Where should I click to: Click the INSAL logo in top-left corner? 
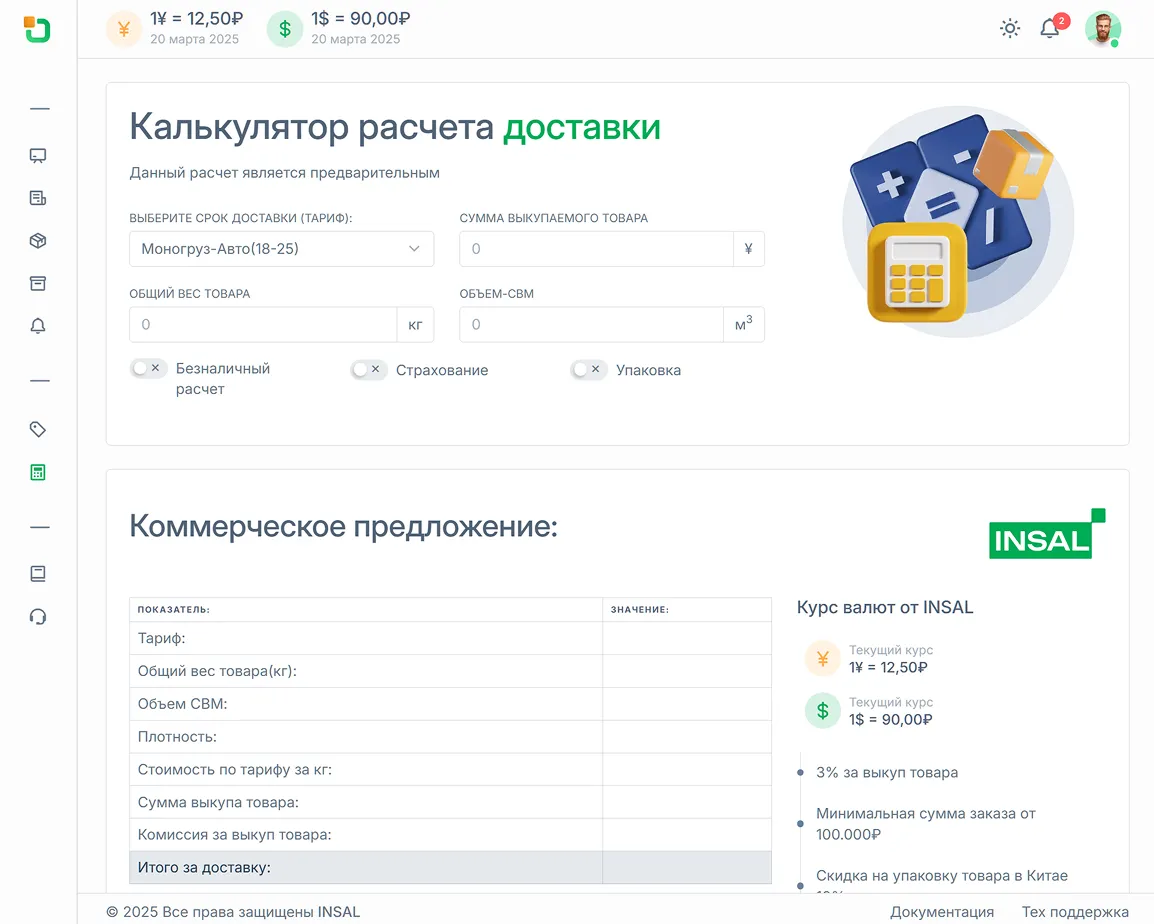(37, 29)
